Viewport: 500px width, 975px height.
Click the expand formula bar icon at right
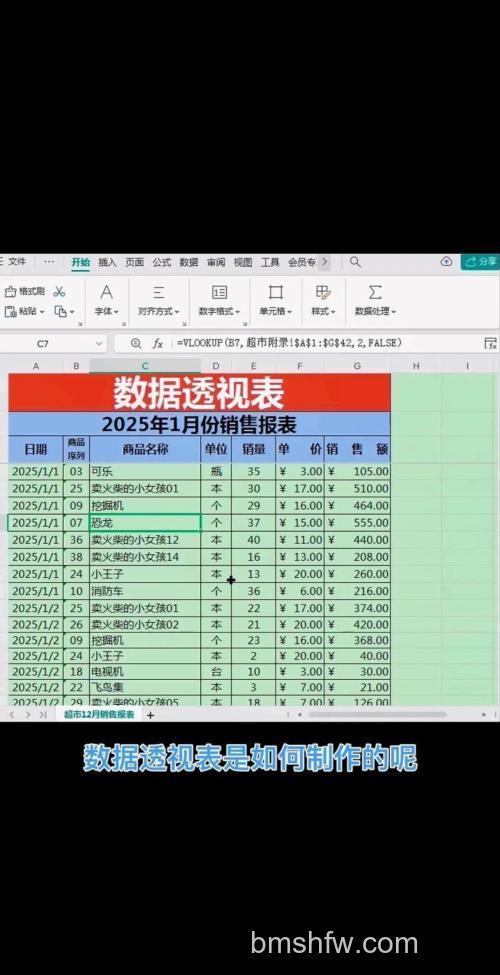point(490,343)
